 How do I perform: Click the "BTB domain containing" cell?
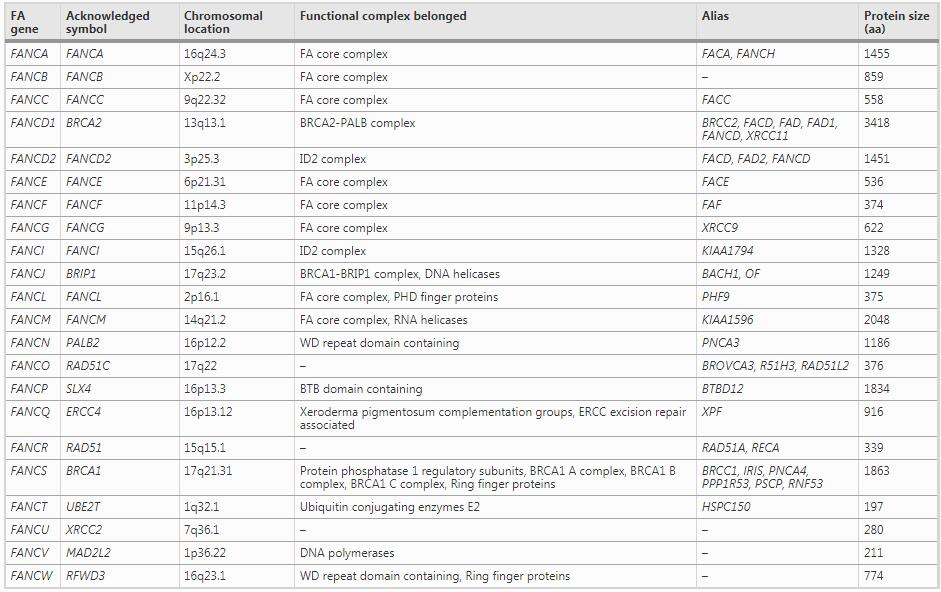(x=361, y=389)
